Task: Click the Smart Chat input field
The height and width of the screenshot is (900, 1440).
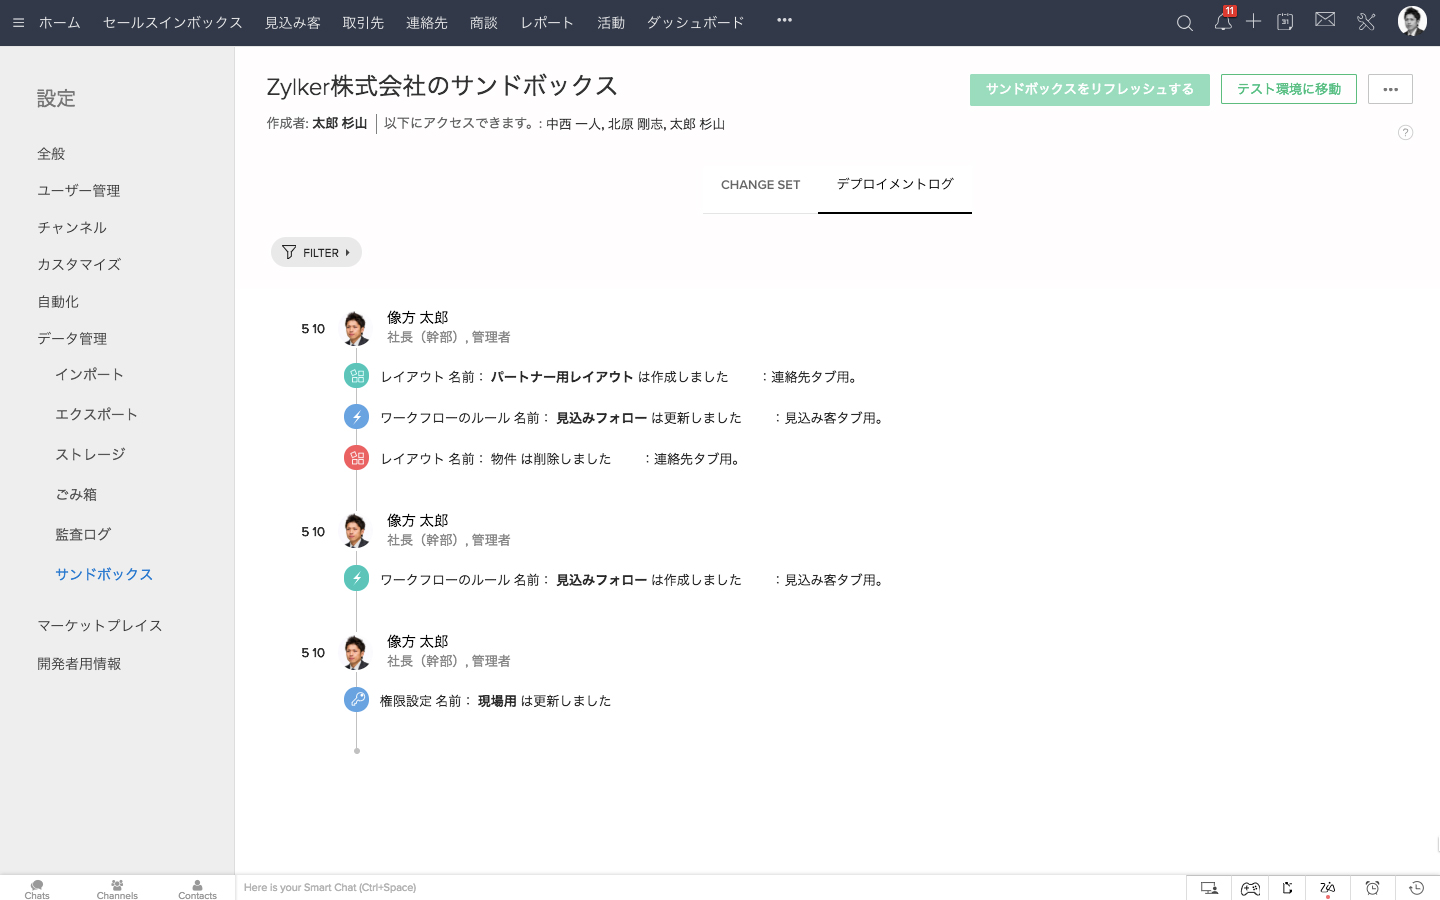Action: point(710,887)
